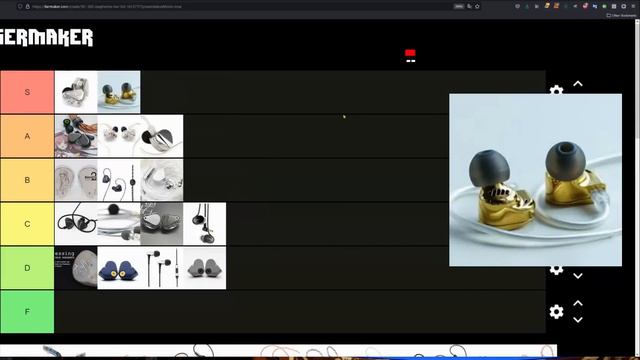Click the red flag icon above the tier list

(x=410, y=53)
